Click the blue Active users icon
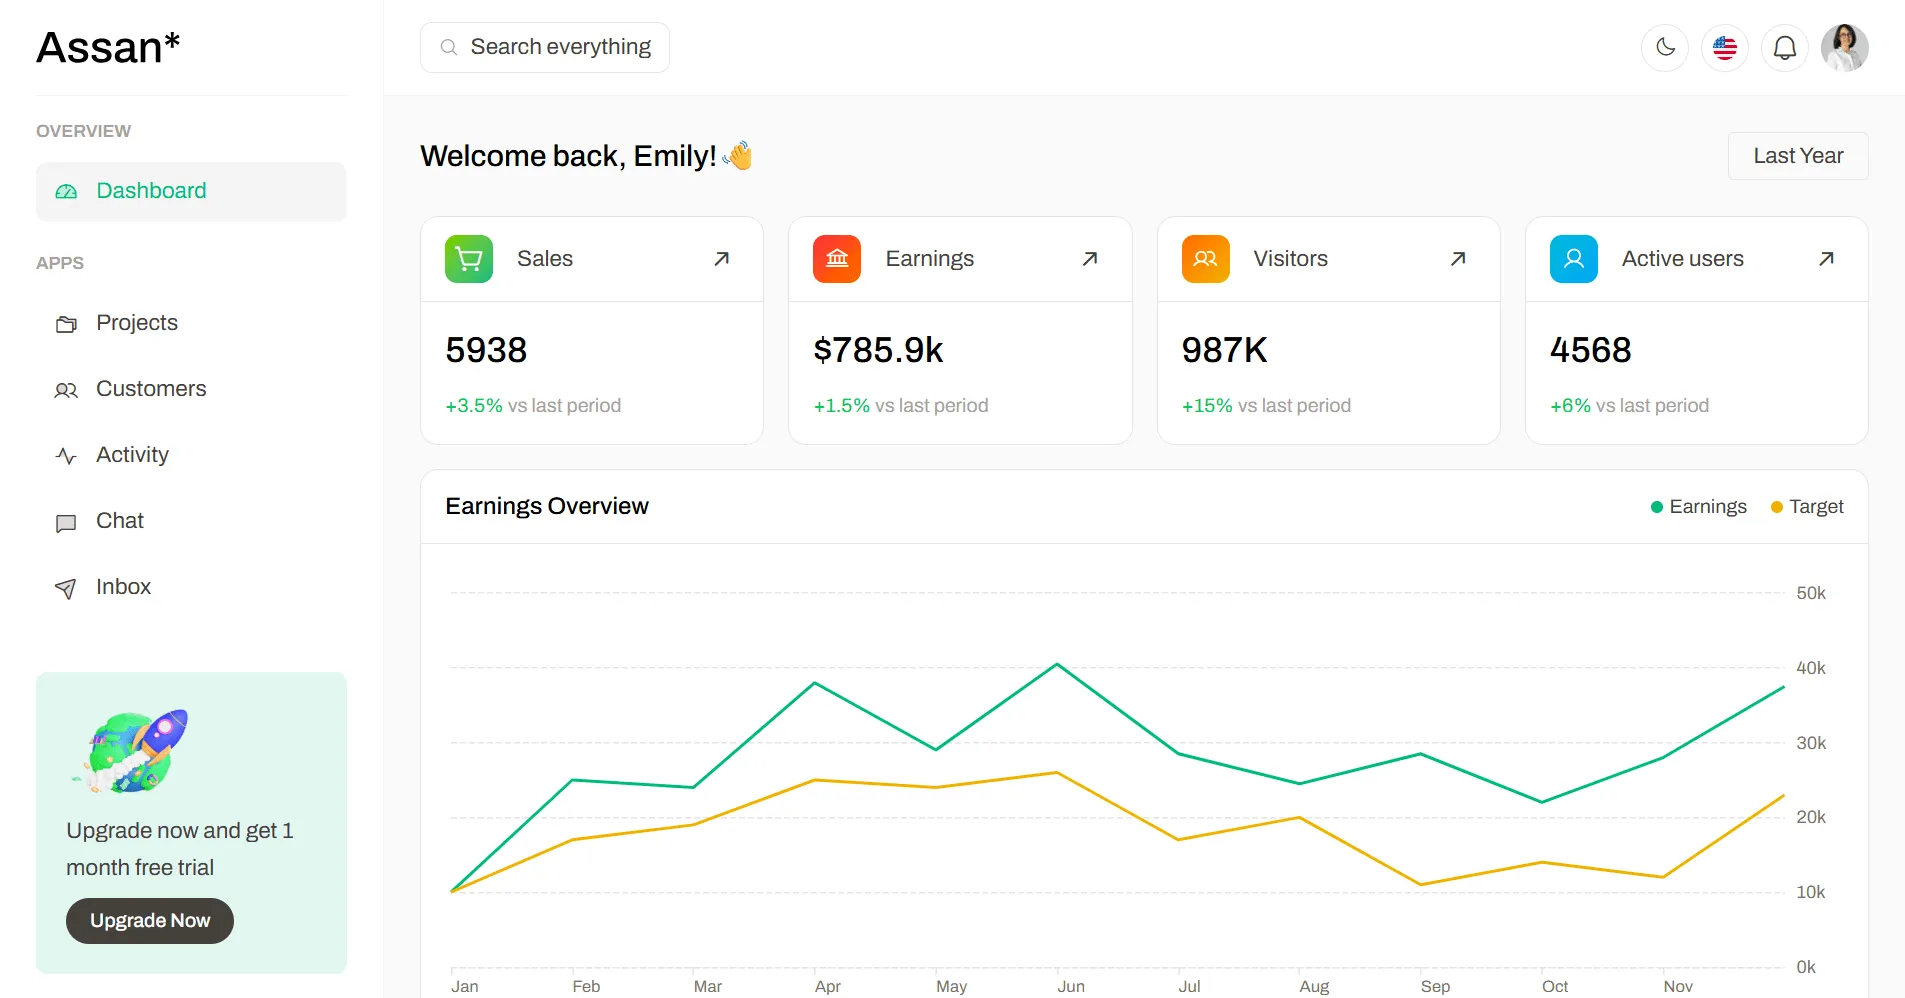The height and width of the screenshot is (998, 1905). 1574,259
